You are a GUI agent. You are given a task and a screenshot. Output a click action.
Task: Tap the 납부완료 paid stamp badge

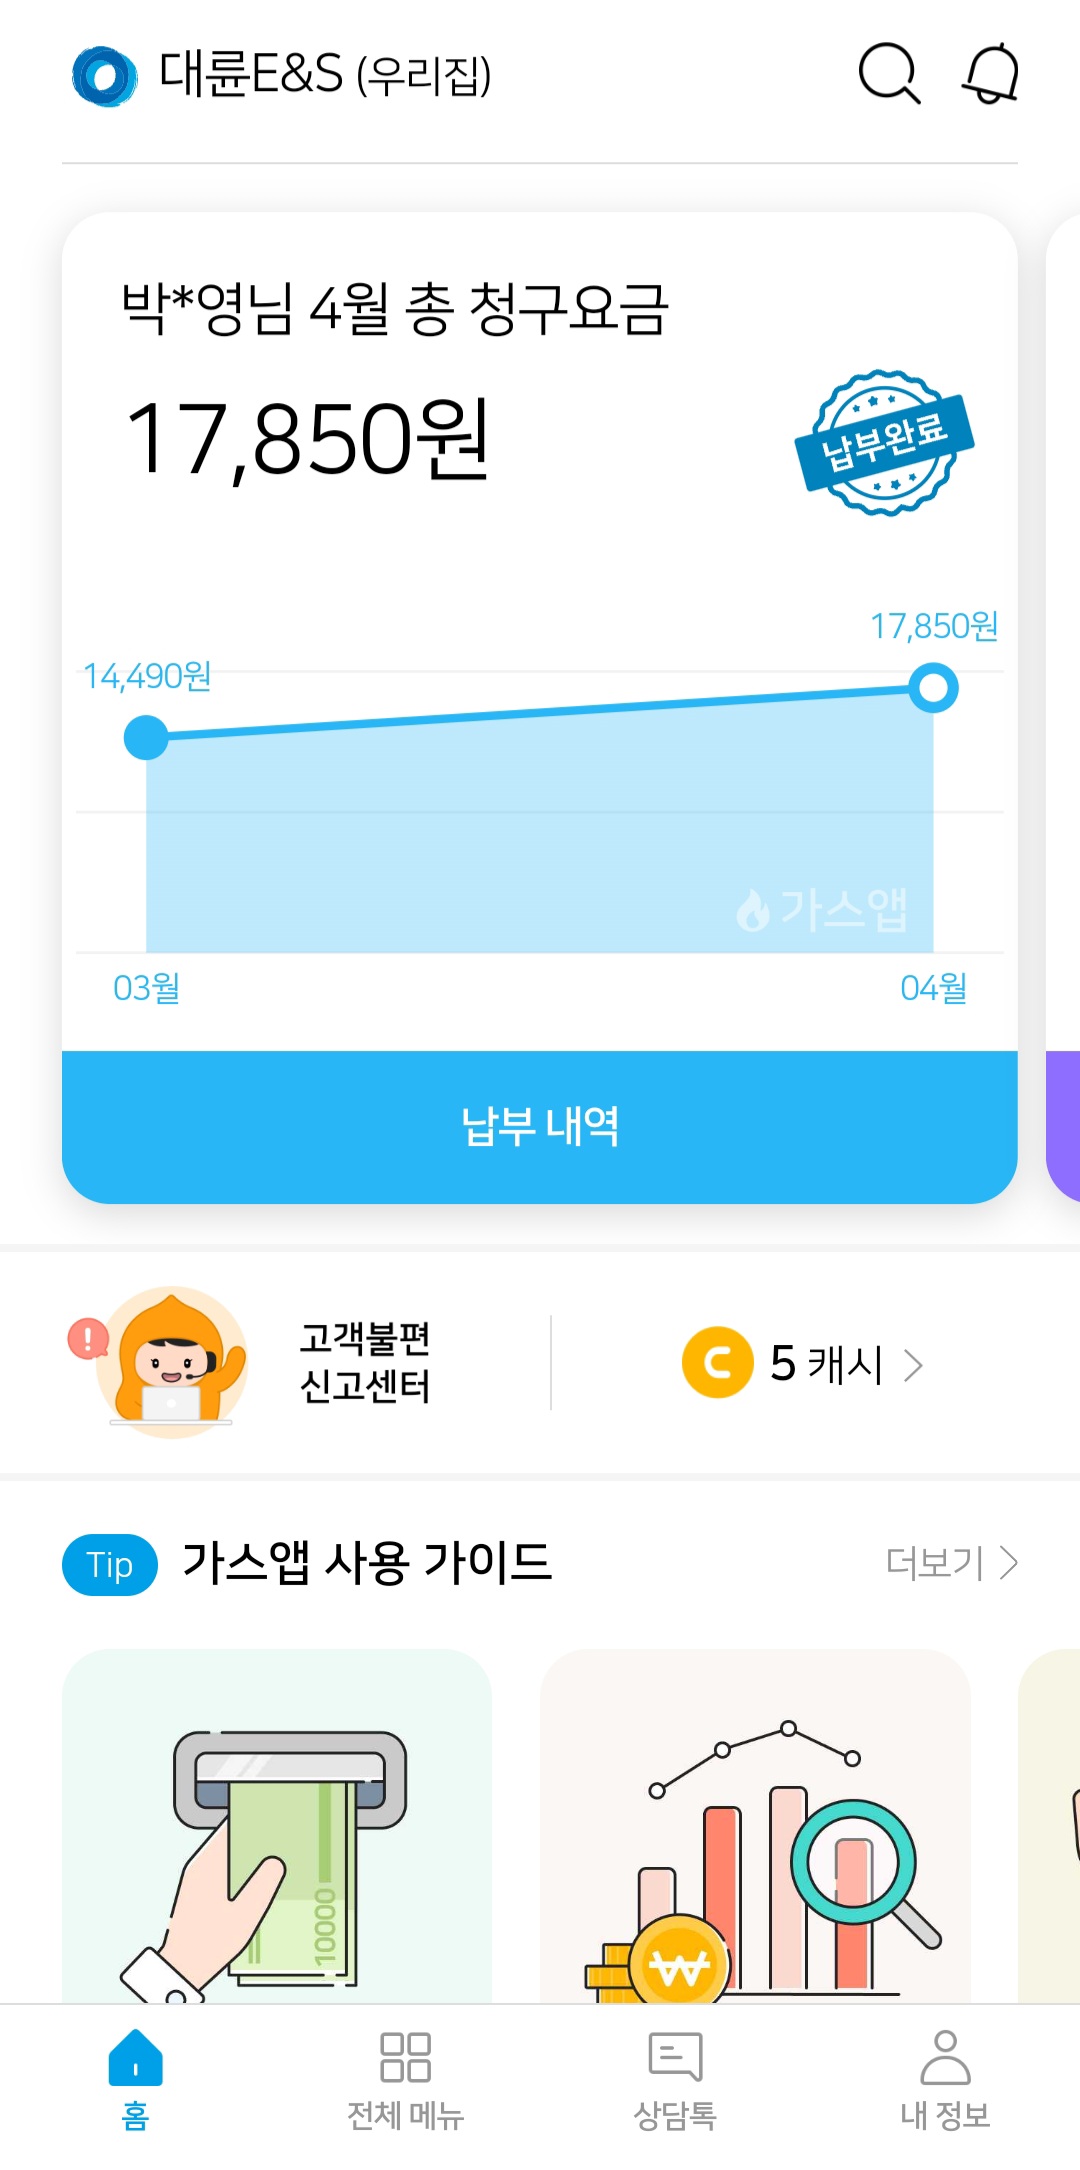click(884, 442)
